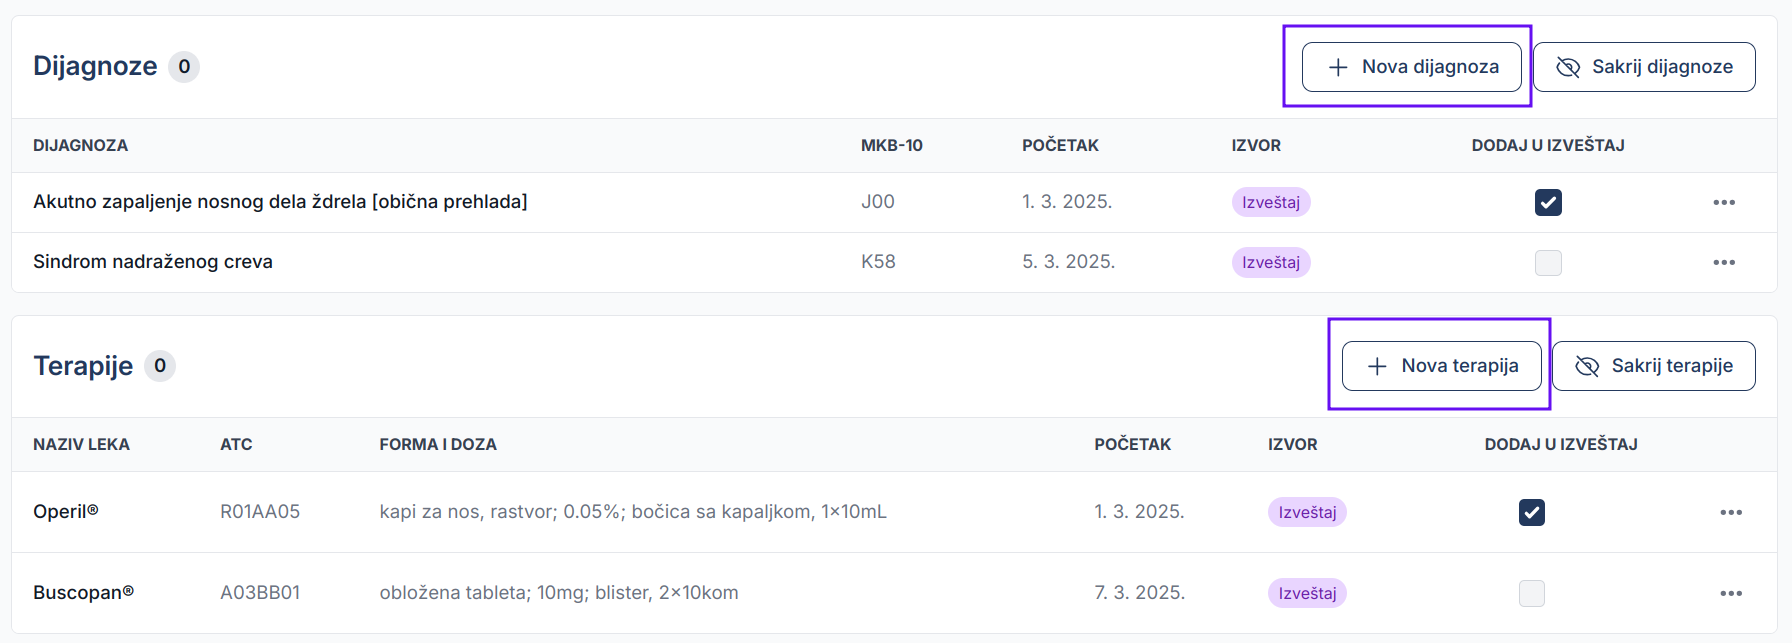Hide diagnoses with Sakrij dijagnoze

1644,67
